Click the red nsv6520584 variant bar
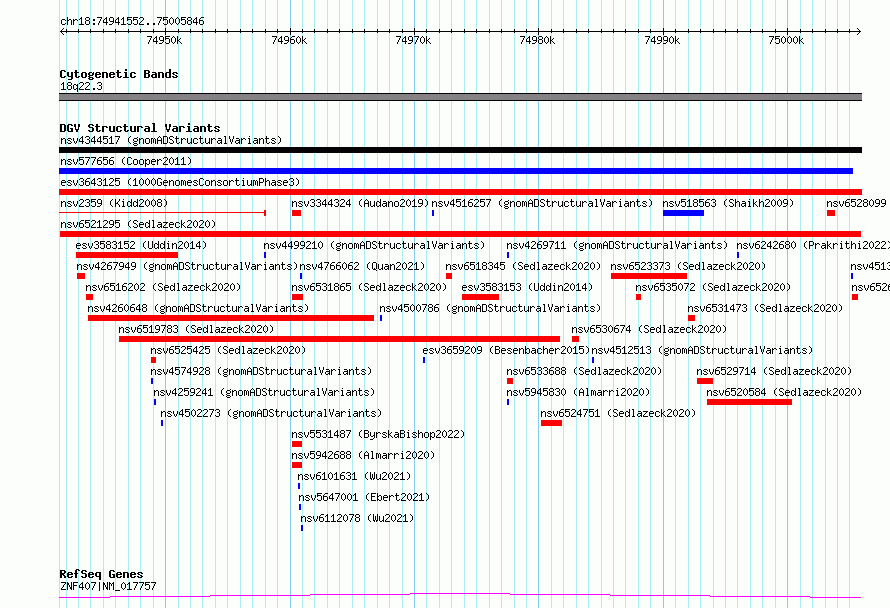 coord(749,402)
